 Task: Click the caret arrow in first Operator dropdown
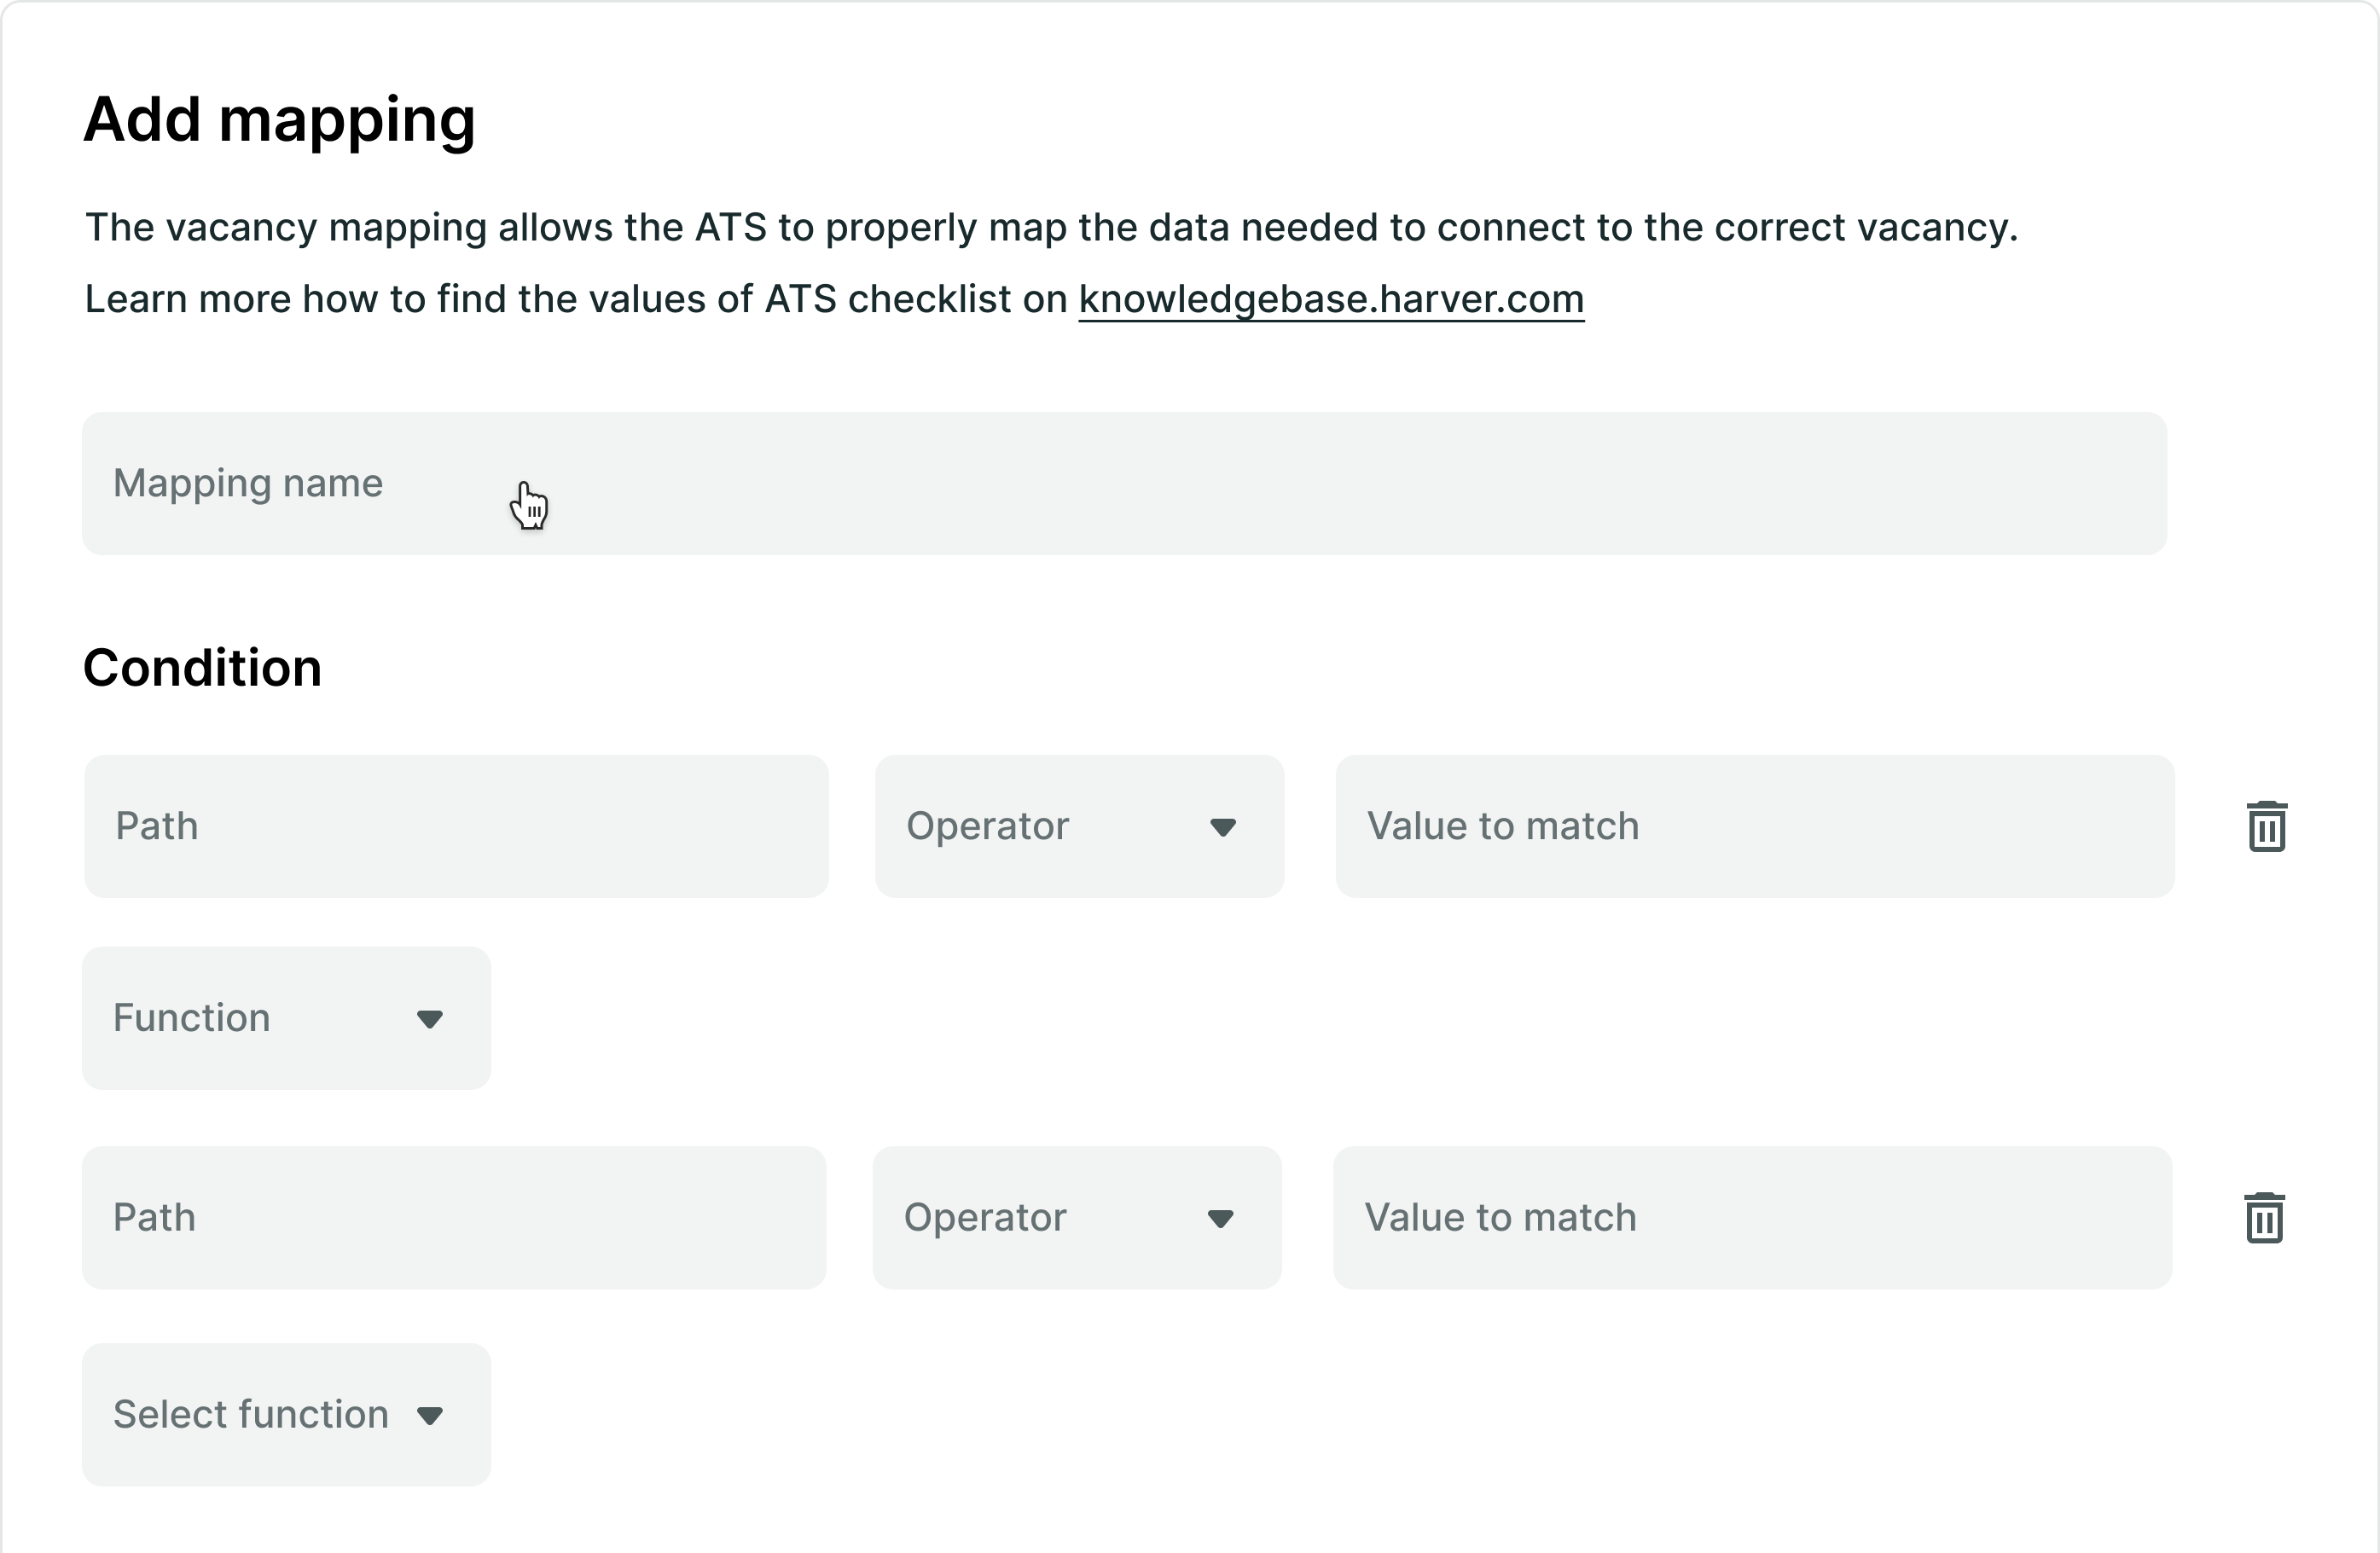point(1222,827)
